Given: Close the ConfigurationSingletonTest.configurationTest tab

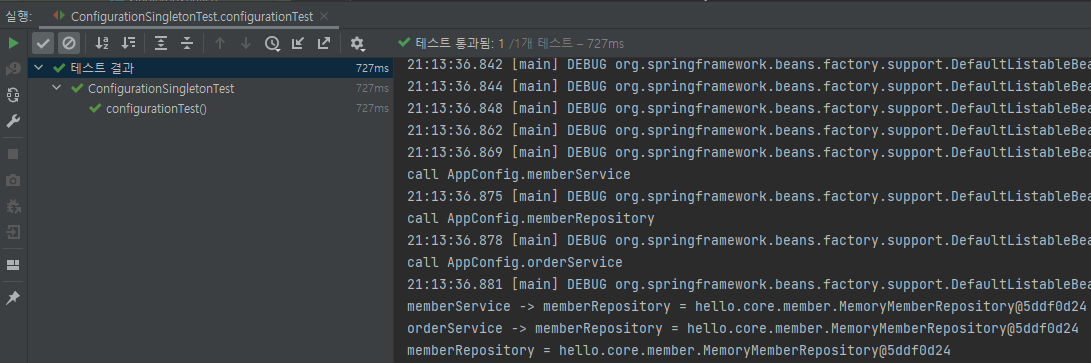Looking at the screenshot, I should tap(324, 16).
